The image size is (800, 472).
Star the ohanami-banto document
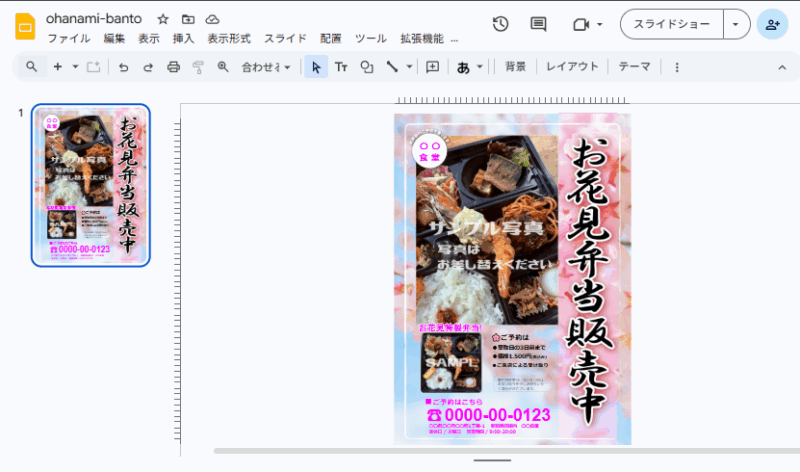tap(163, 19)
